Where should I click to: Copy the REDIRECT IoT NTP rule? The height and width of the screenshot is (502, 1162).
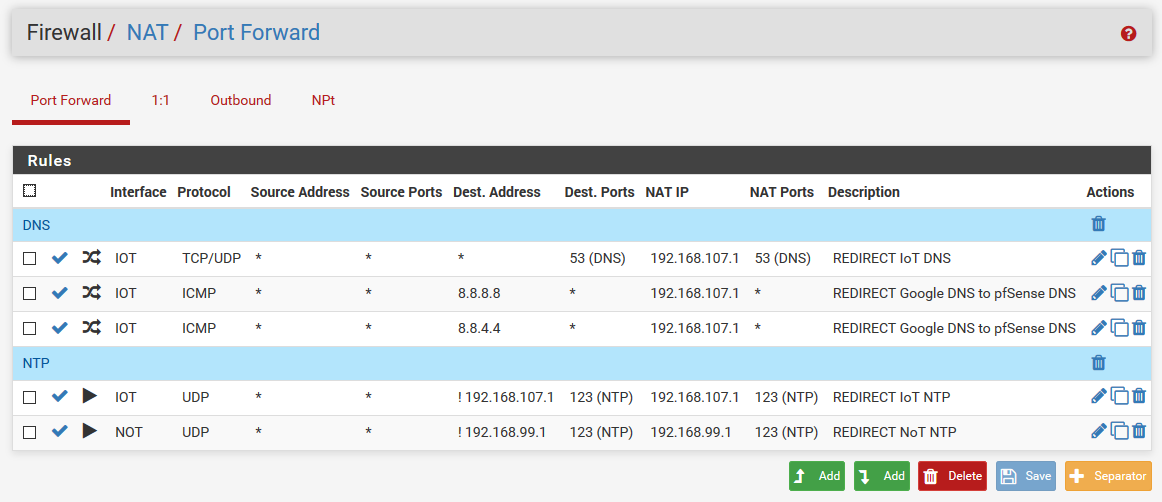(x=1120, y=398)
